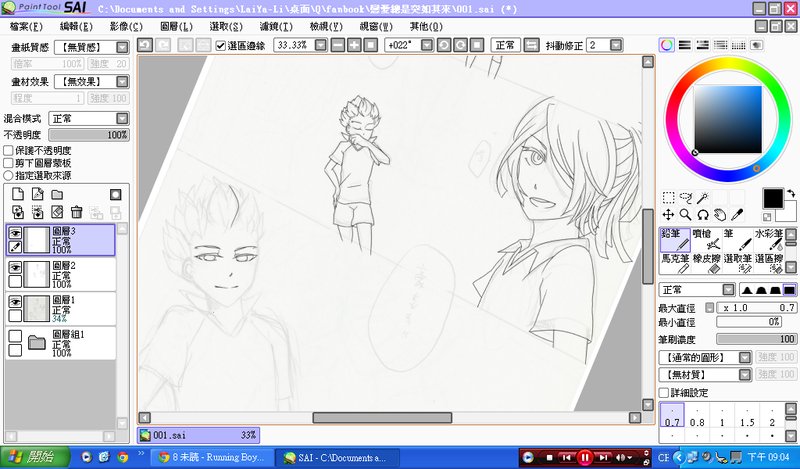Select the 圖層2 layer row
This screenshot has height=469, width=800.
[61, 275]
